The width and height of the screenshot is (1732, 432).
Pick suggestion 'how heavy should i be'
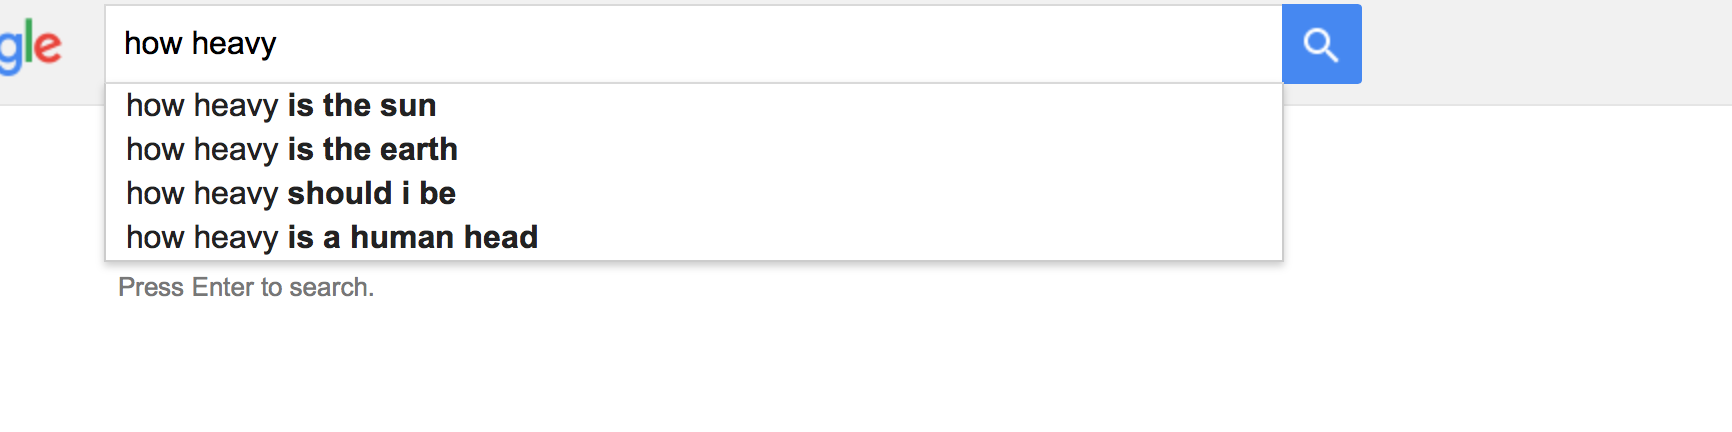click(x=693, y=193)
